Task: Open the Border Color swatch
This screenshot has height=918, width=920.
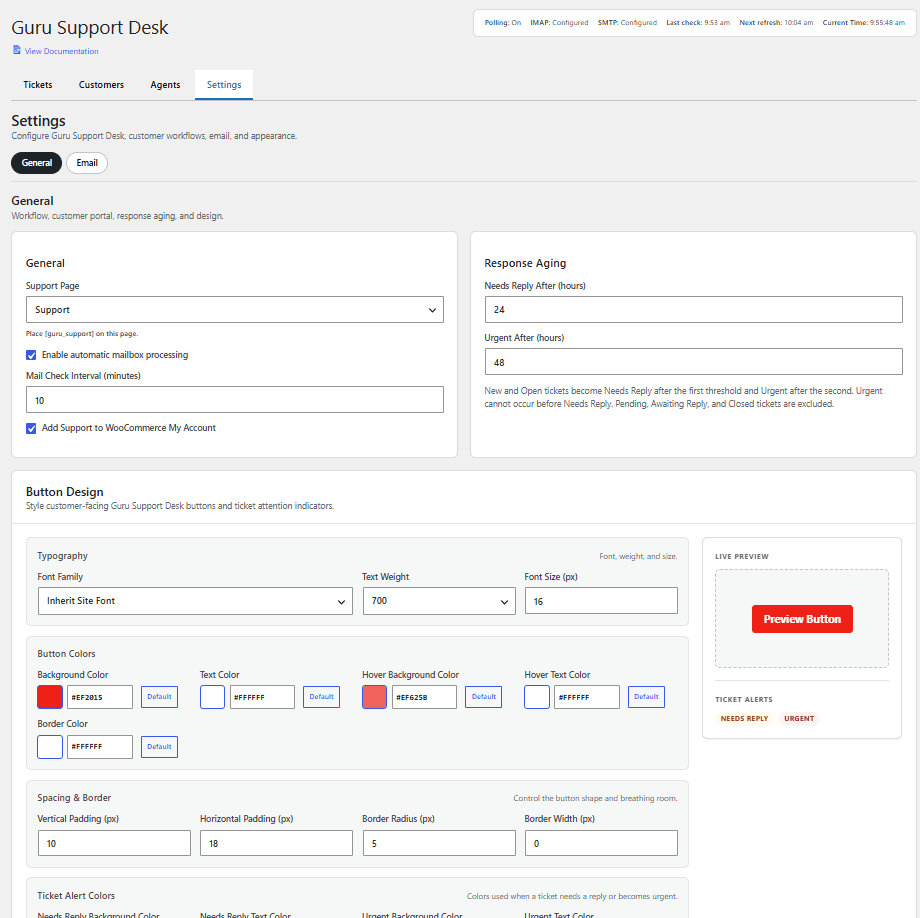Action: [x=50, y=747]
